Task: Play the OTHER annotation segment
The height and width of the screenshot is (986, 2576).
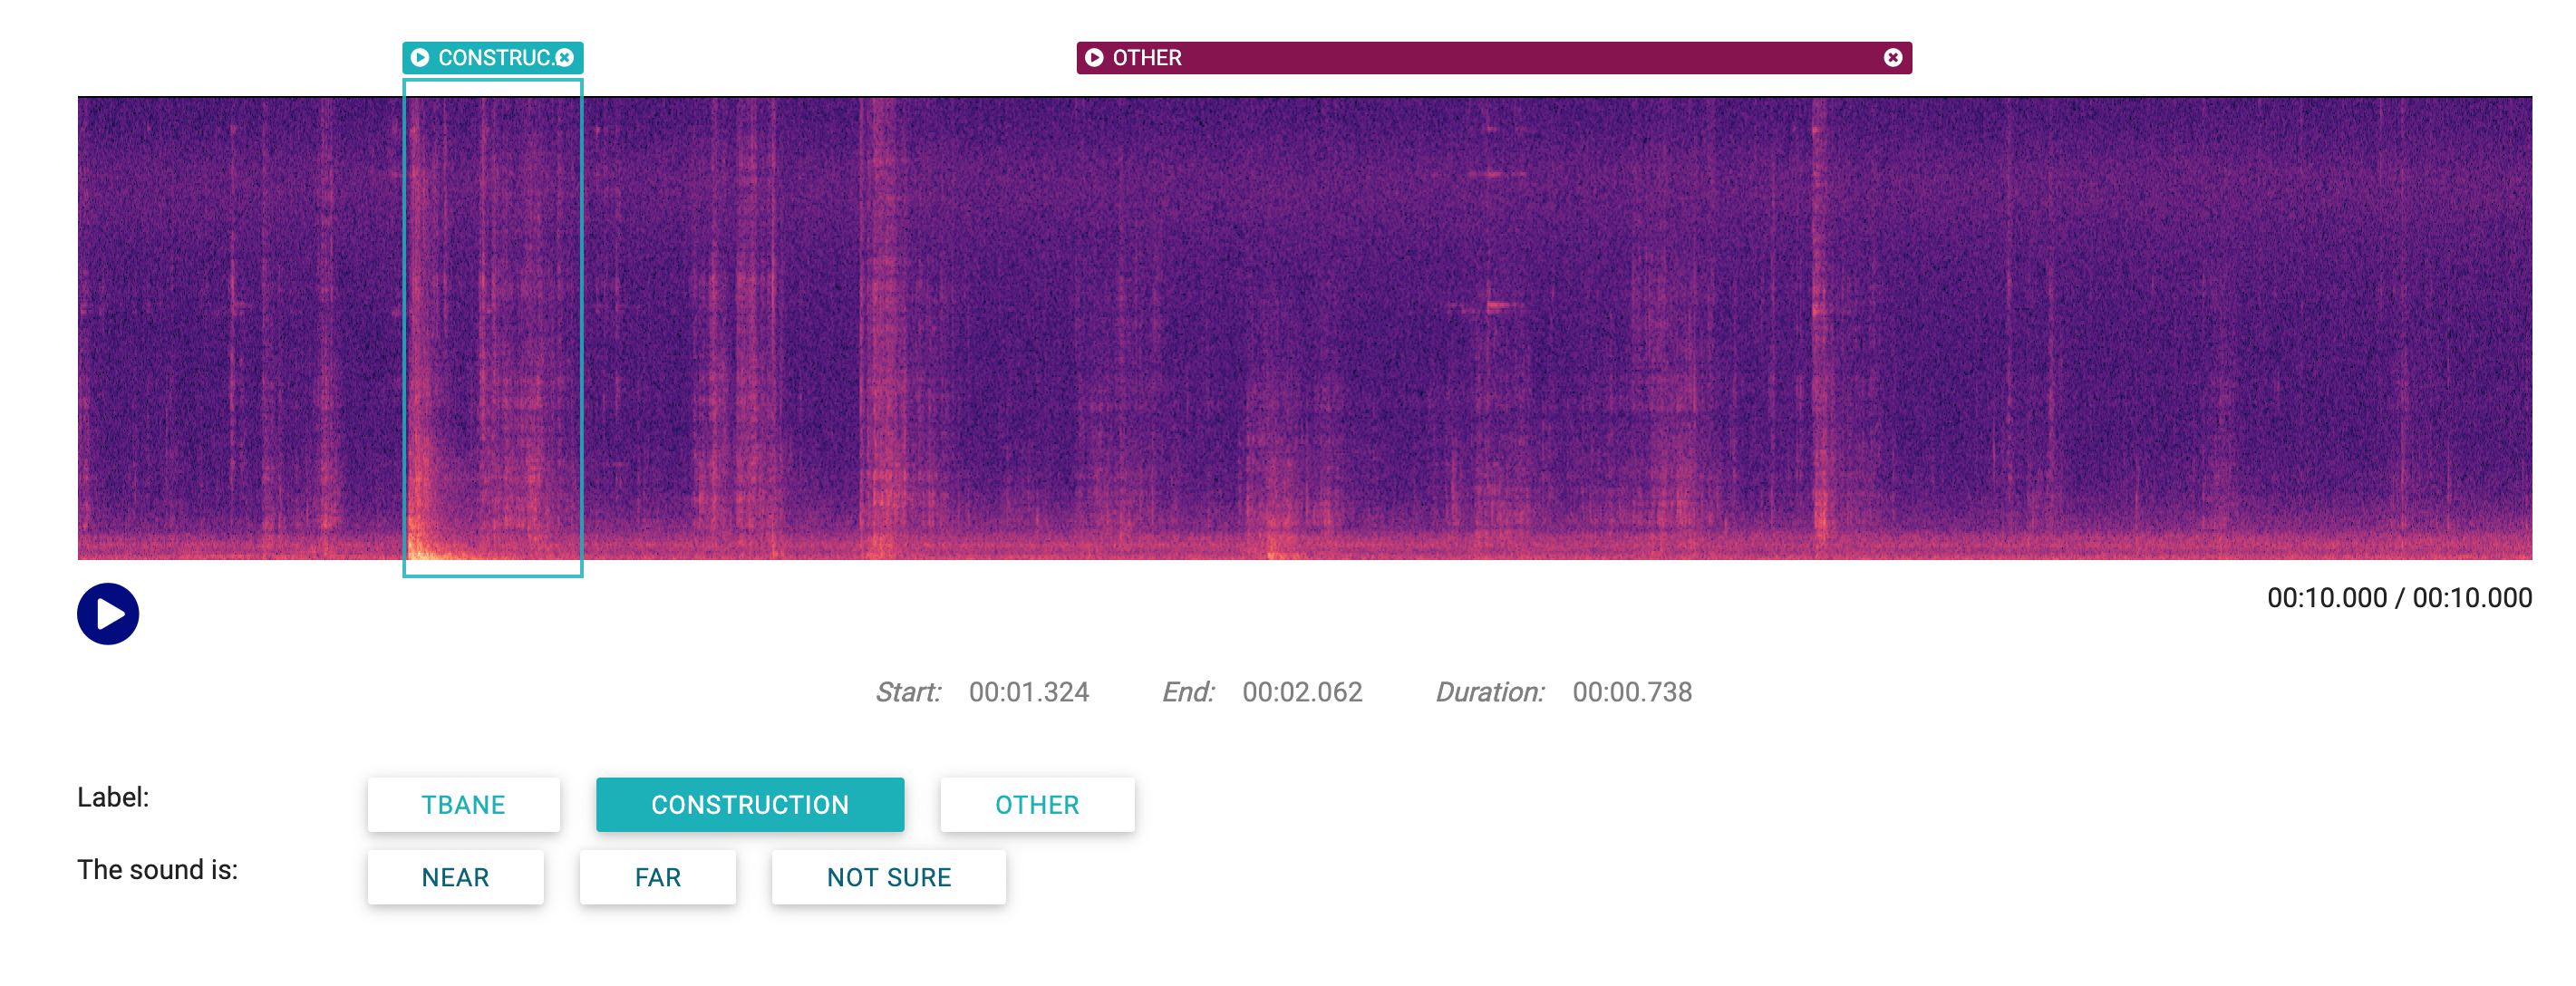Action: pyautogui.click(x=1094, y=58)
